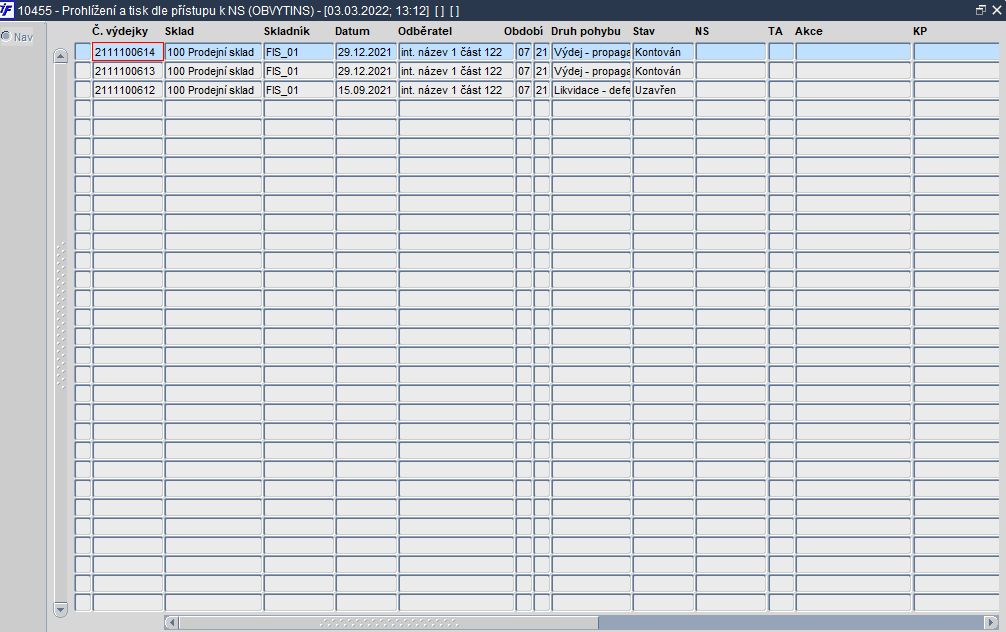This screenshot has height=632, width=1006.
Task: Click 'Výdej - propaga' cell in row 2111100613
Action: click(591, 71)
